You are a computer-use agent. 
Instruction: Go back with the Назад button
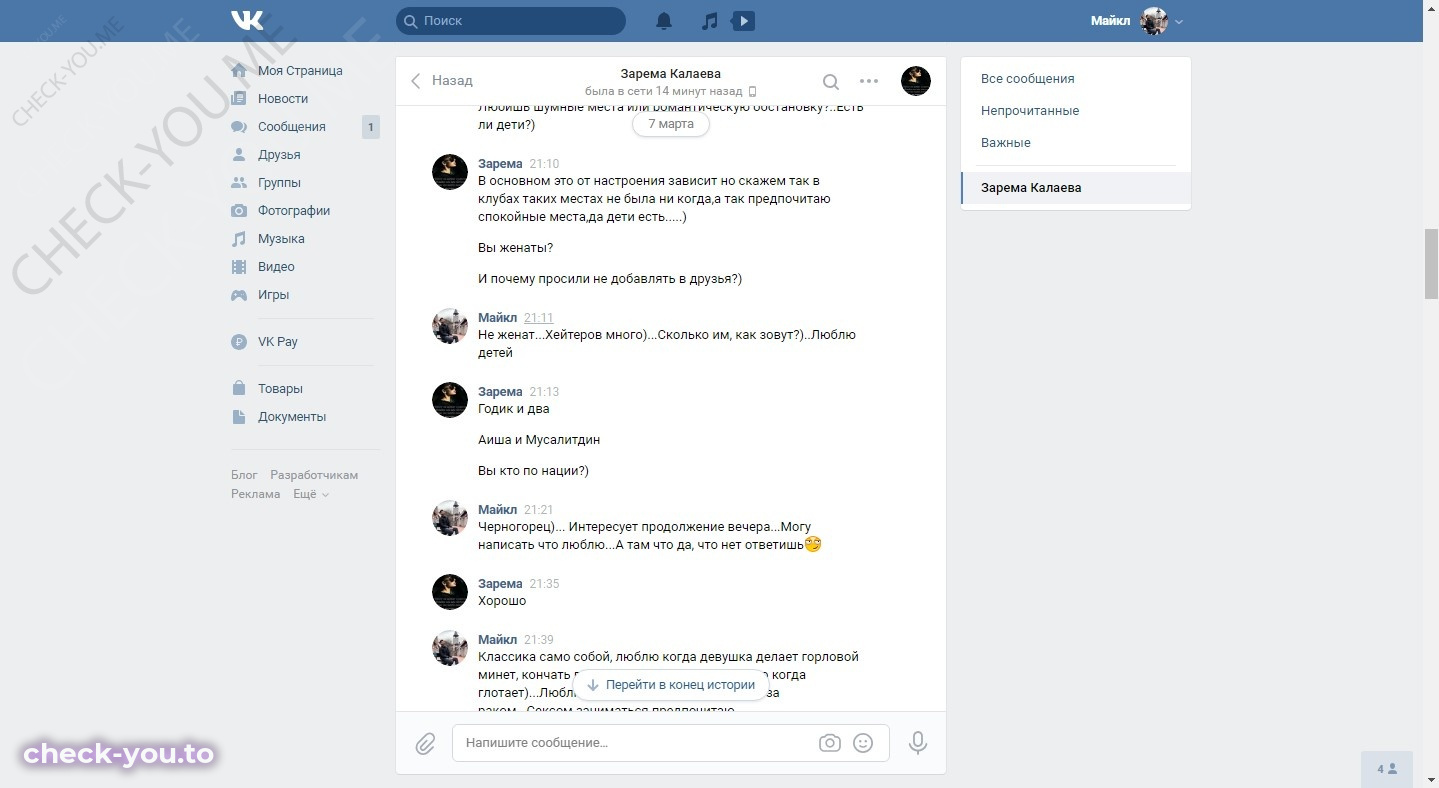[x=441, y=81]
